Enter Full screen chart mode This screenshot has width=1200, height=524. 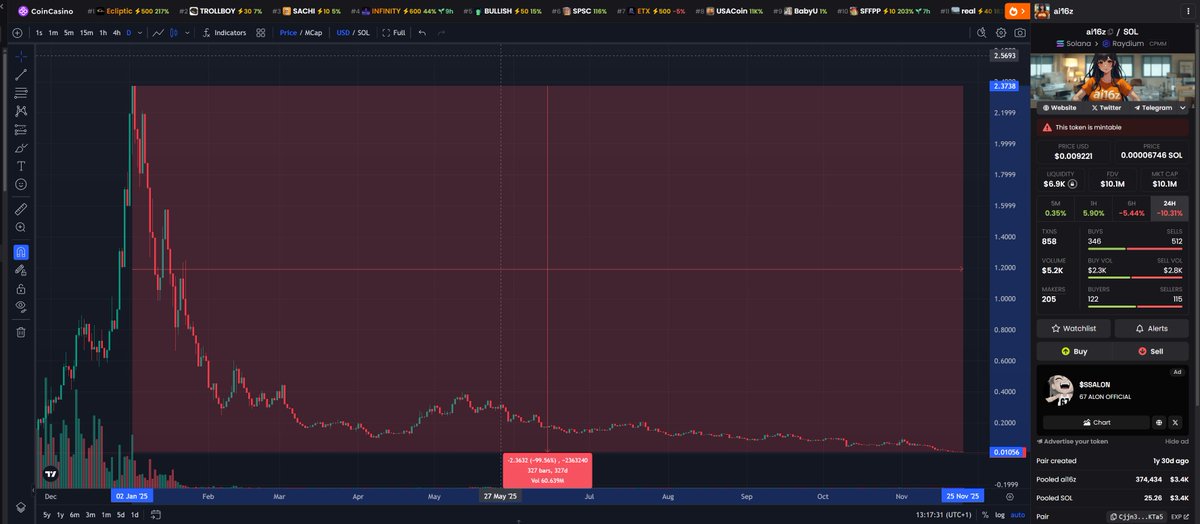pyautogui.click(x=393, y=32)
